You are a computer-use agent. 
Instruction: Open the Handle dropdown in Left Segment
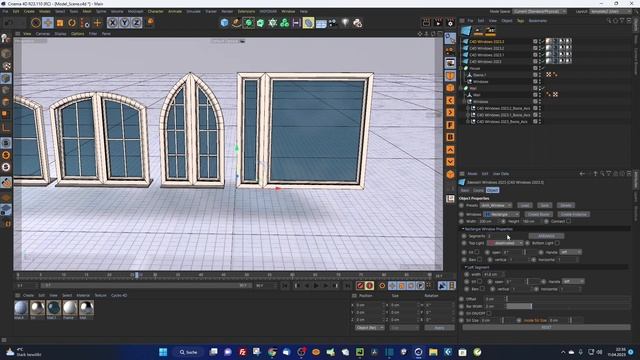pyautogui.click(x=573, y=282)
